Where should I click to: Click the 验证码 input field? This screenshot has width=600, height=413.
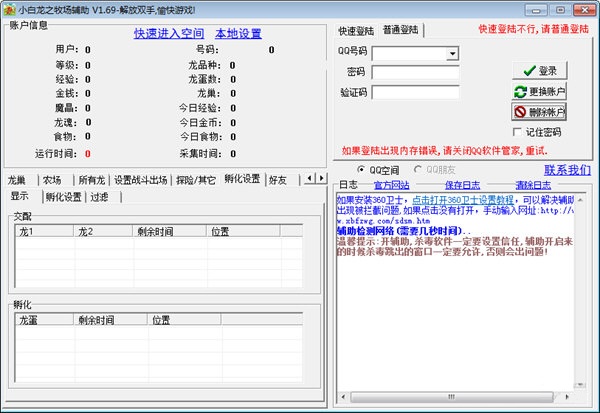click(416, 92)
